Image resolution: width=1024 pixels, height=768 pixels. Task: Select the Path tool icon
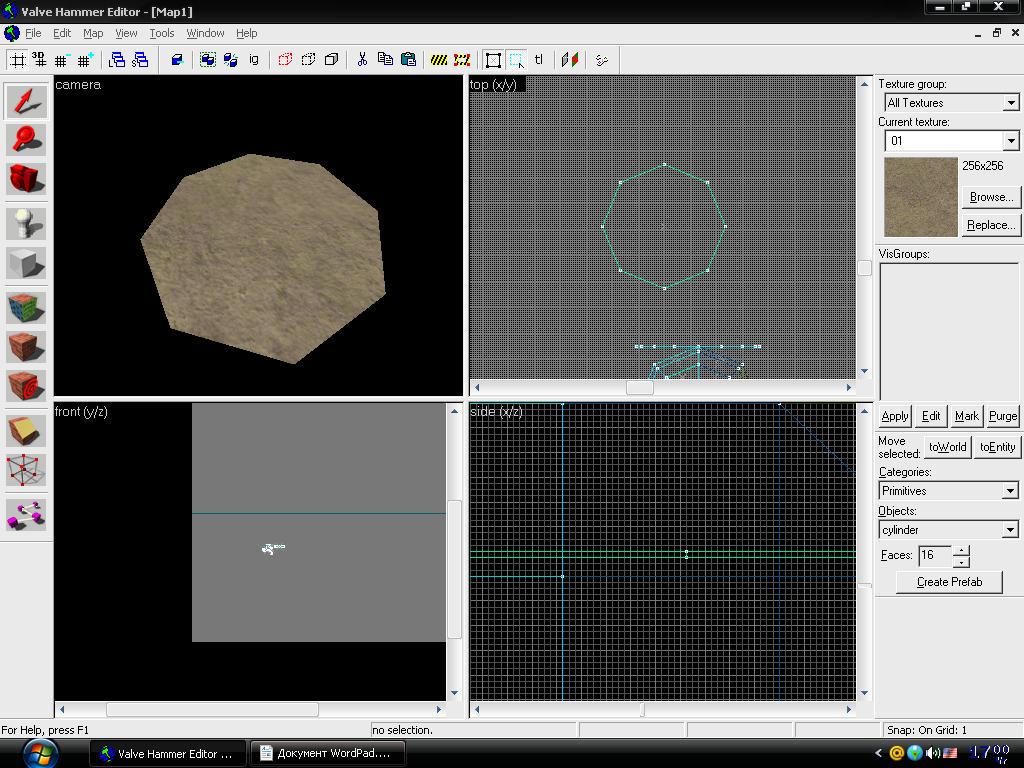(x=26, y=515)
